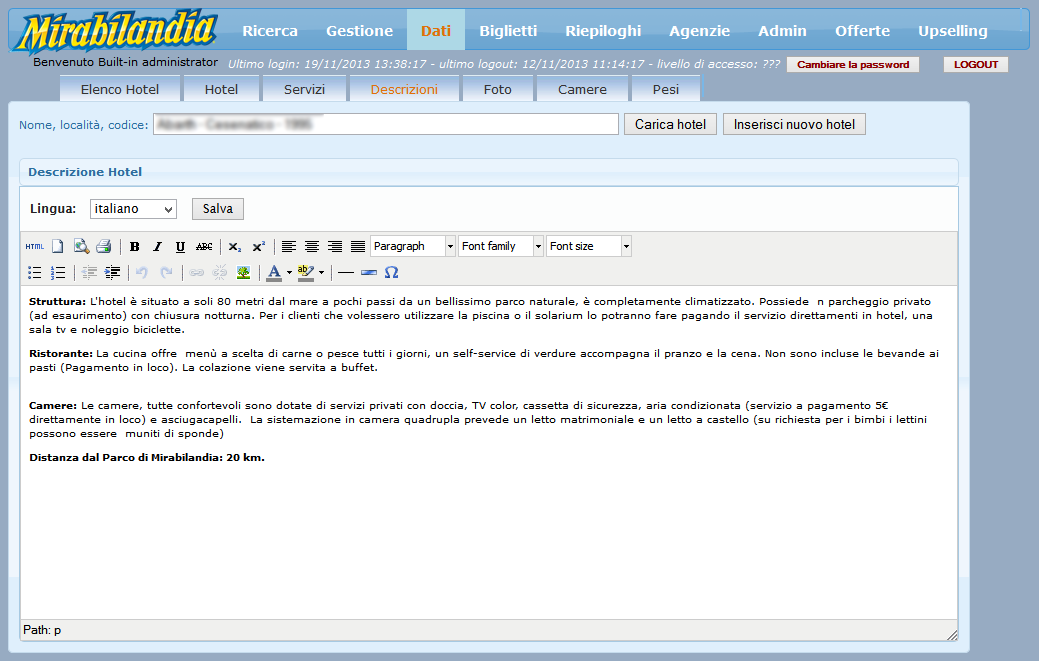
Task: Switch to the Pesi tab
Action: click(x=666, y=89)
